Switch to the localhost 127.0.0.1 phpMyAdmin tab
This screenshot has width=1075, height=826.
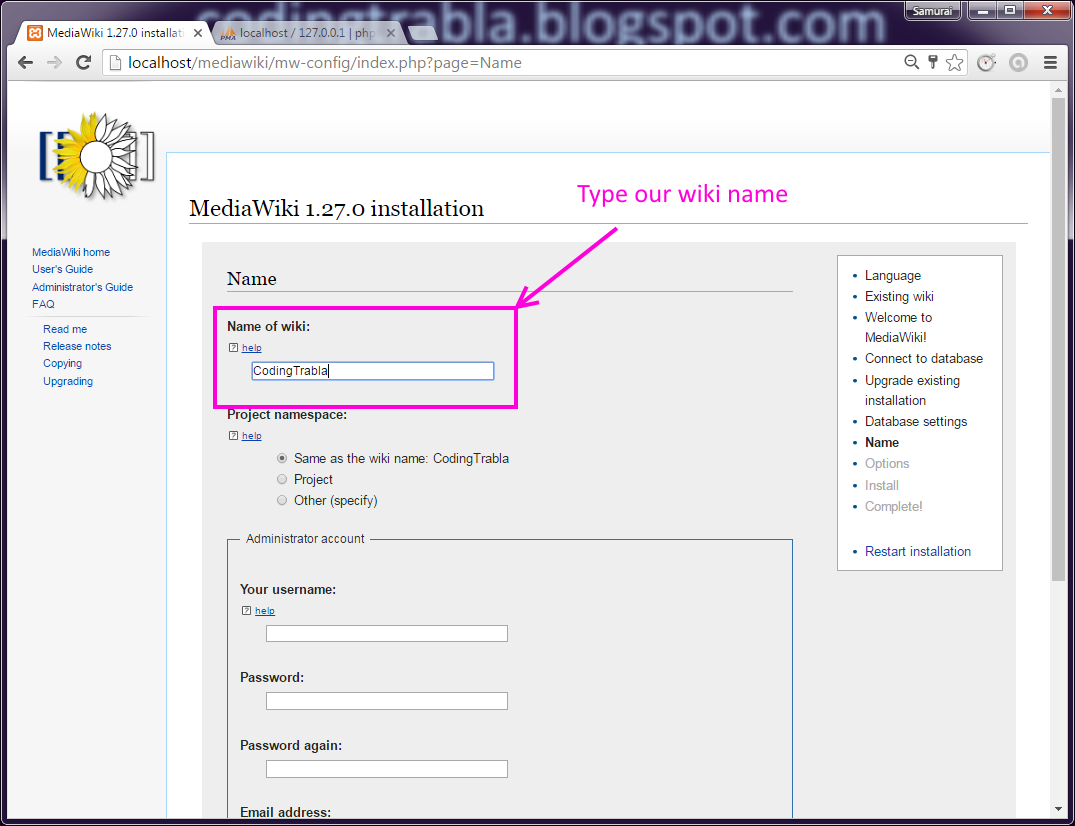pyautogui.click(x=308, y=33)
